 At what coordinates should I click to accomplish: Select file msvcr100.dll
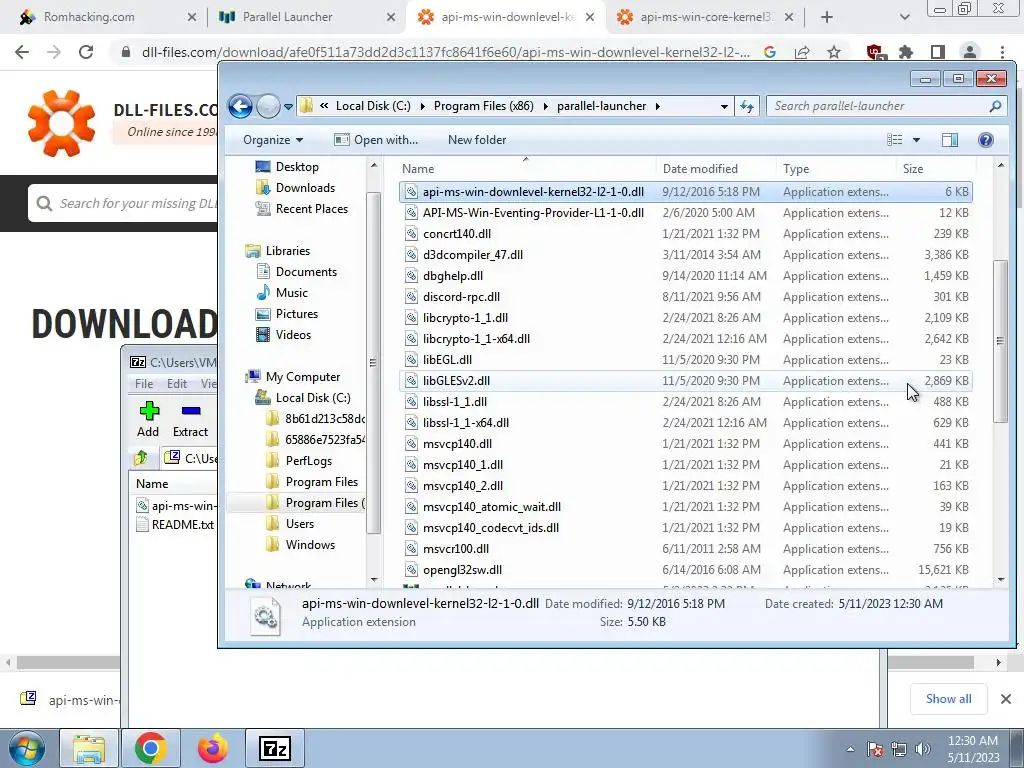point(686,549)
